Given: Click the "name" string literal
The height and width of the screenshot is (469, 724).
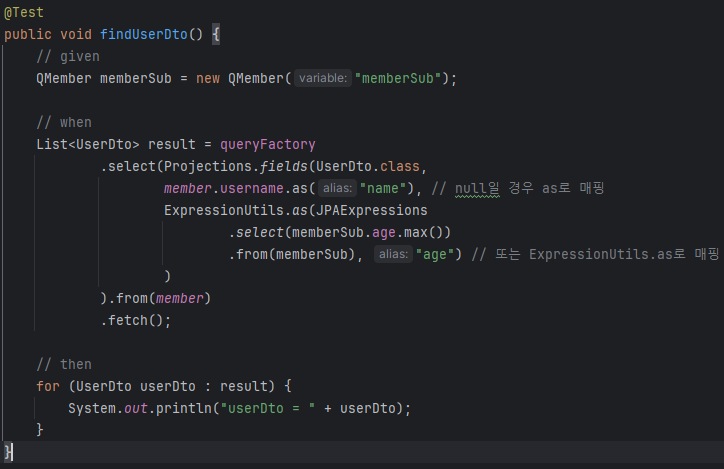Looking at the screenshot, I should tap(383, 189).
